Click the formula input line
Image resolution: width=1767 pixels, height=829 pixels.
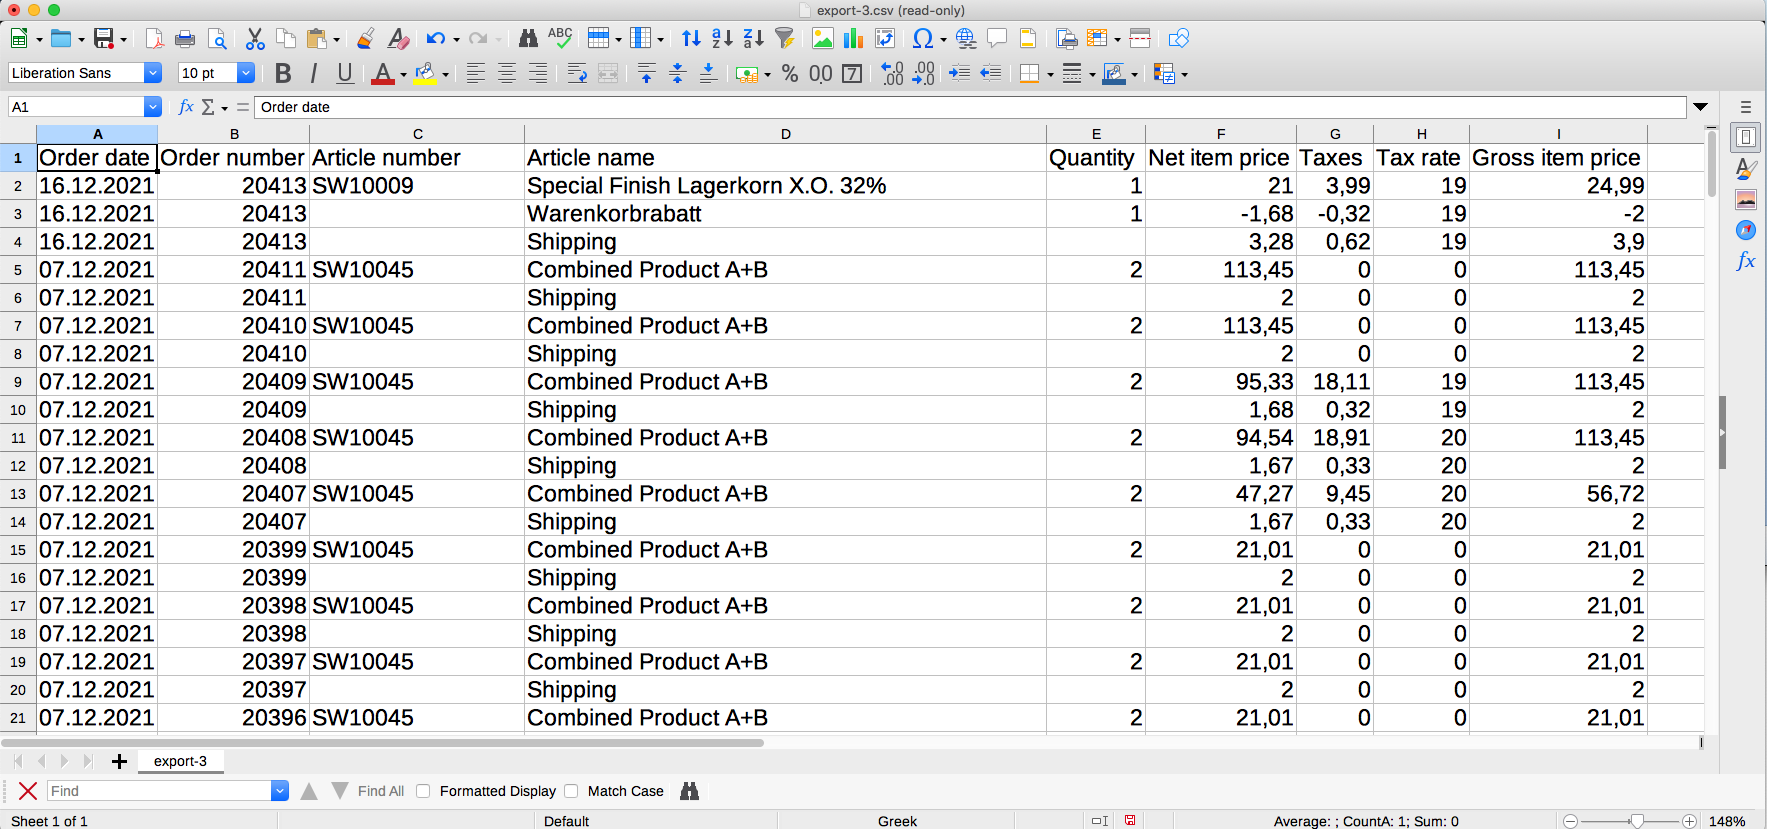(970, 107)
